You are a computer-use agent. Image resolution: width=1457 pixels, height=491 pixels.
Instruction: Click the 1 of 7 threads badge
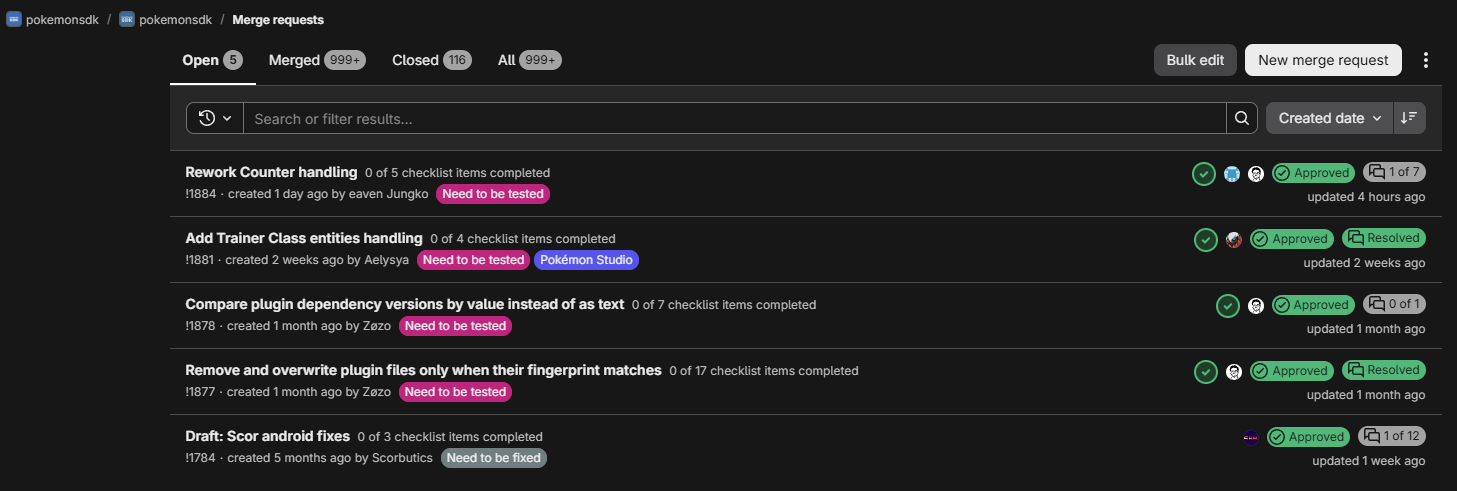tap(1395, 172)
